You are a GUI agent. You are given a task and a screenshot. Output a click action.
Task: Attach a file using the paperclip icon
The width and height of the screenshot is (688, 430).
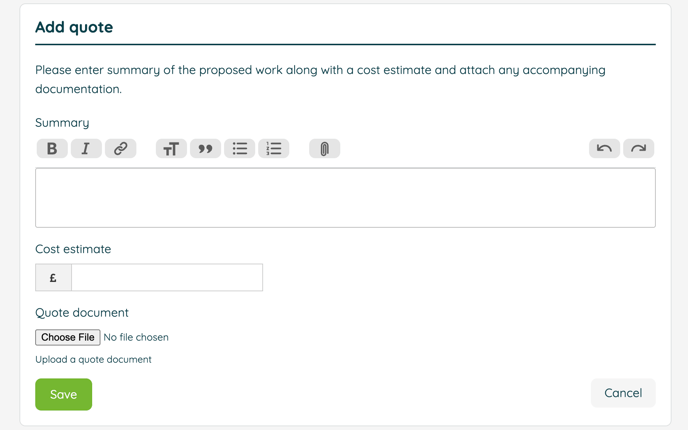pyautogui.click(x=325, y=149)
